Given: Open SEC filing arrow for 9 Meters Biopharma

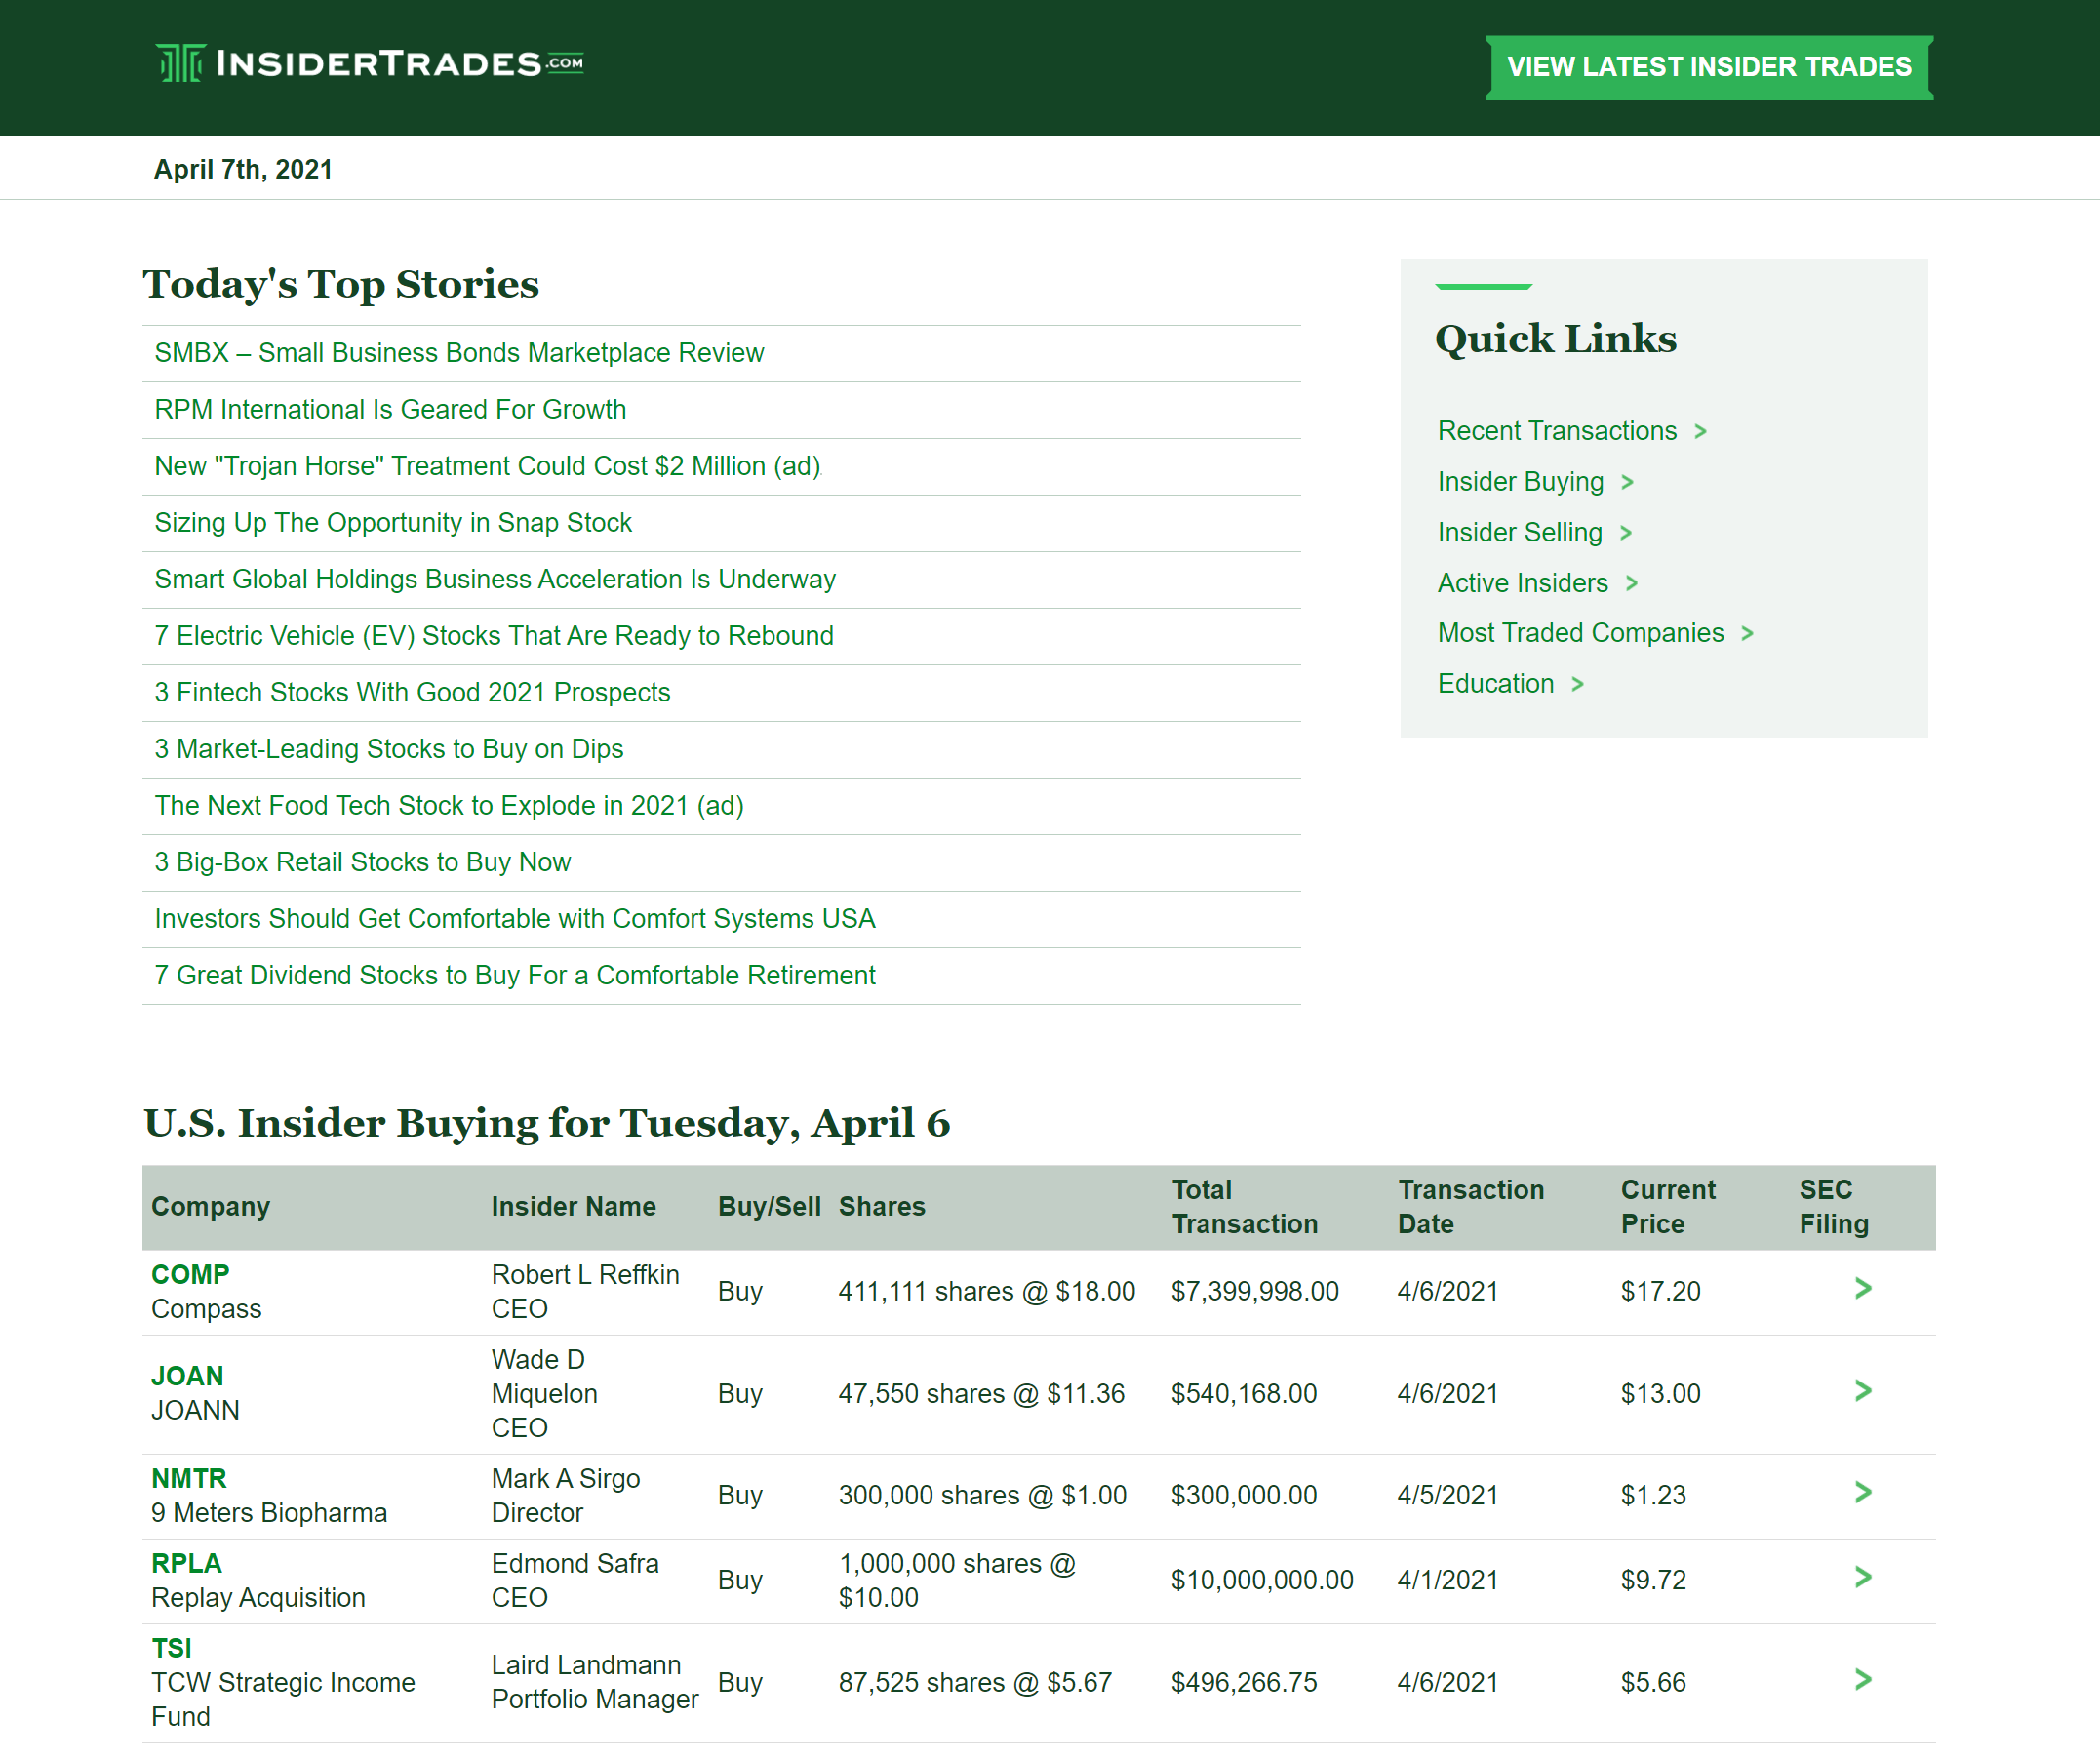Looking at the screenshot, I should (x=1862, y=1493).
